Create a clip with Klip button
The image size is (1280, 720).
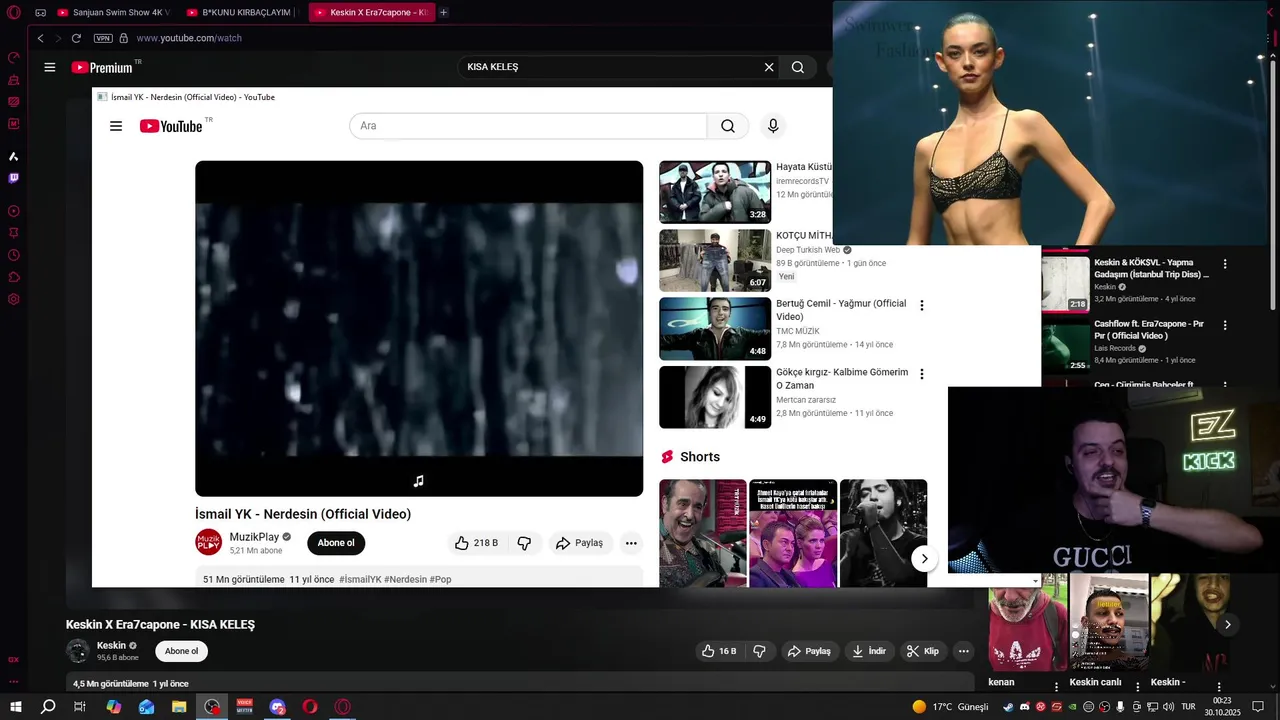point(923,651)
